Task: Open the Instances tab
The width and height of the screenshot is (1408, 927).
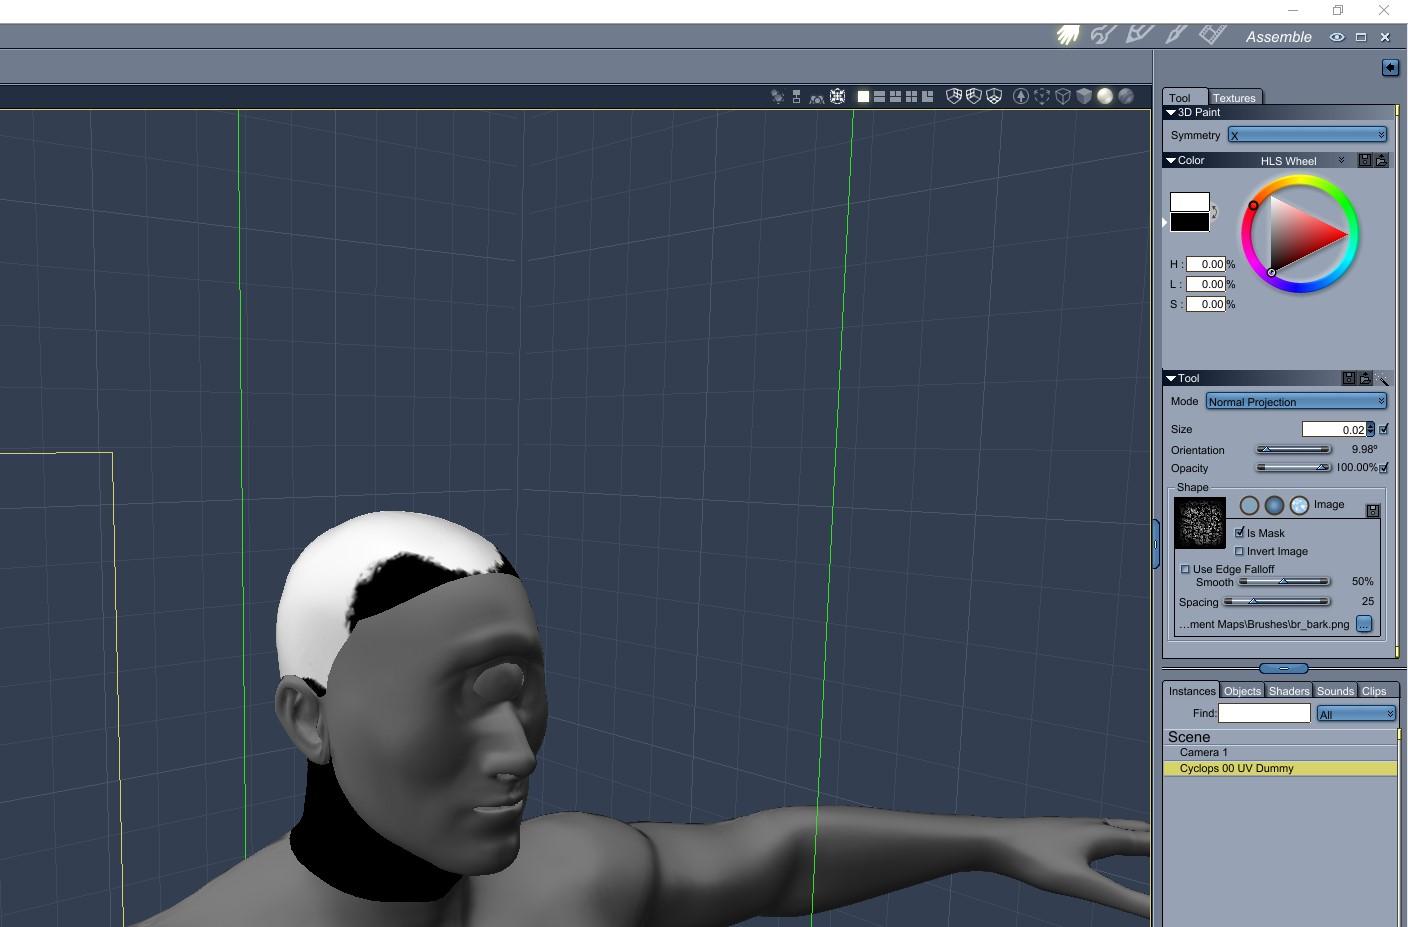Action: (x=1192, y=691)
